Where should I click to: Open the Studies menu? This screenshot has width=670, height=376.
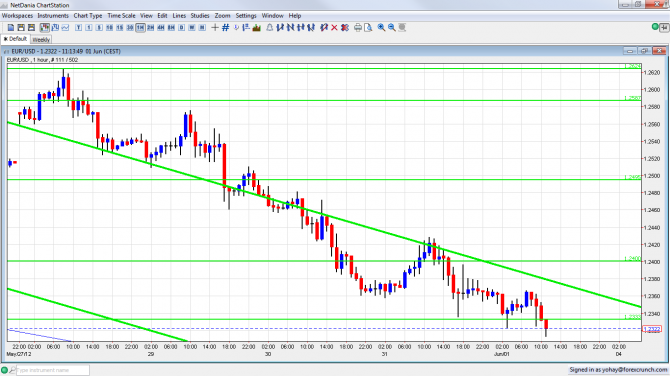(200, 16)
